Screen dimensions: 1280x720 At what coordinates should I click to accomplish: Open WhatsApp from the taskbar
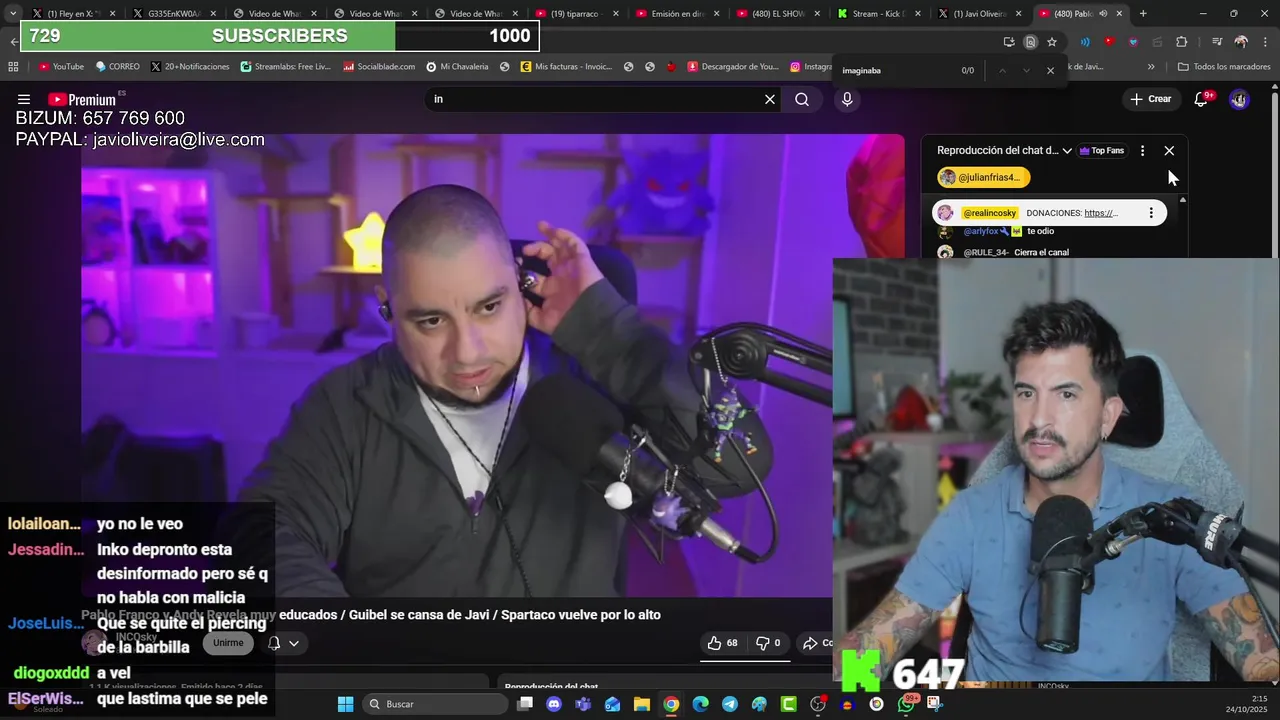click(906, 704)
